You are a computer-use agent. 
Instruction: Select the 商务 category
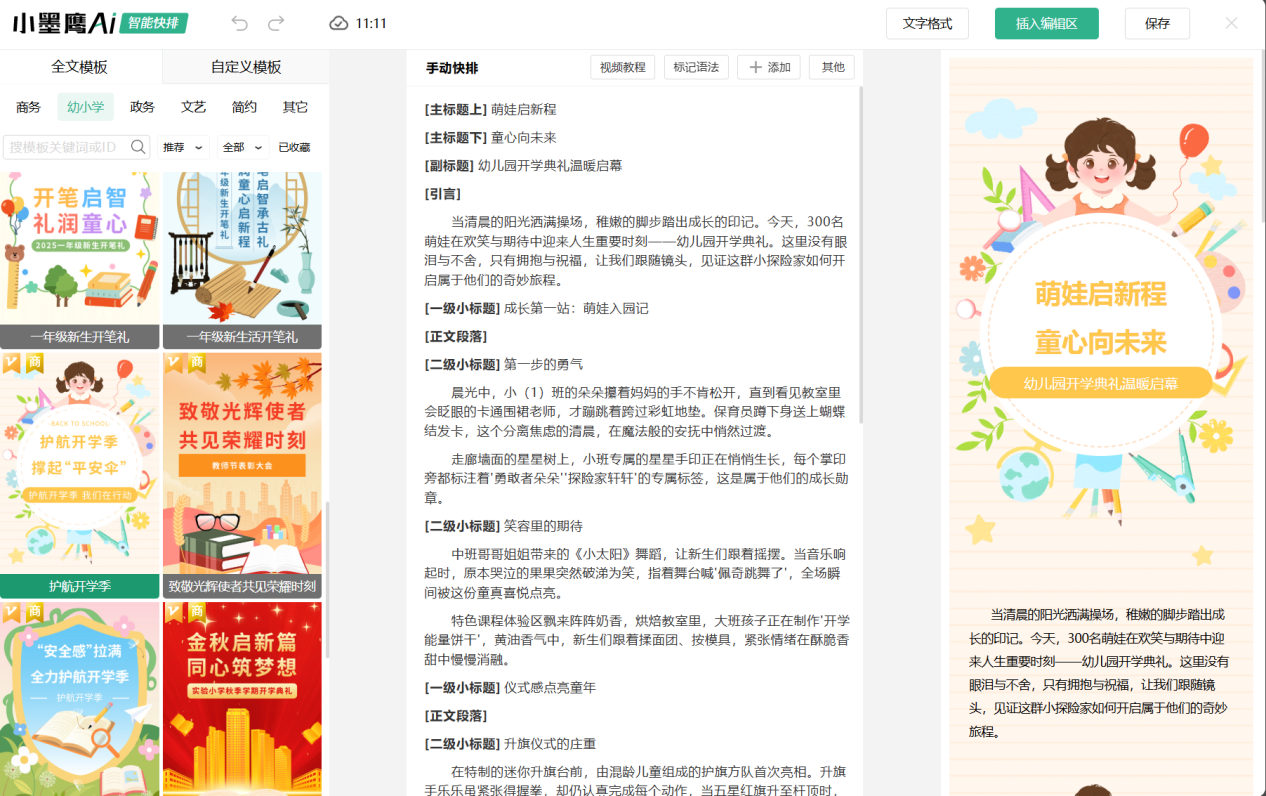pyautogui.click(x=28, y=107)
